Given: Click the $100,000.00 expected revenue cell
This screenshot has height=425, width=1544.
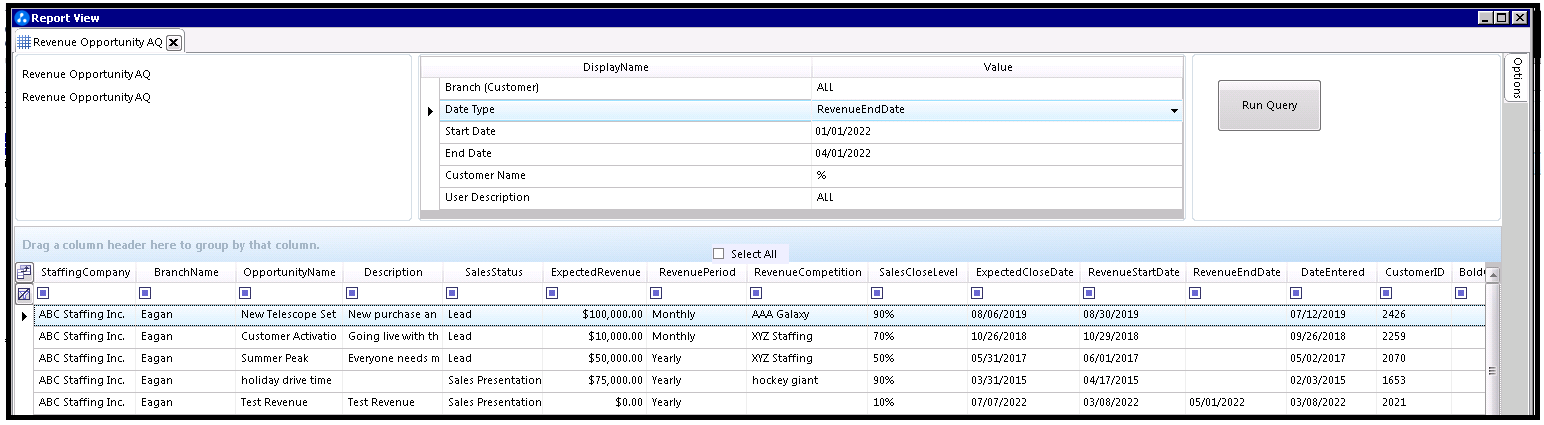Looking at the screenshot, I should click(x=595, y=315).
